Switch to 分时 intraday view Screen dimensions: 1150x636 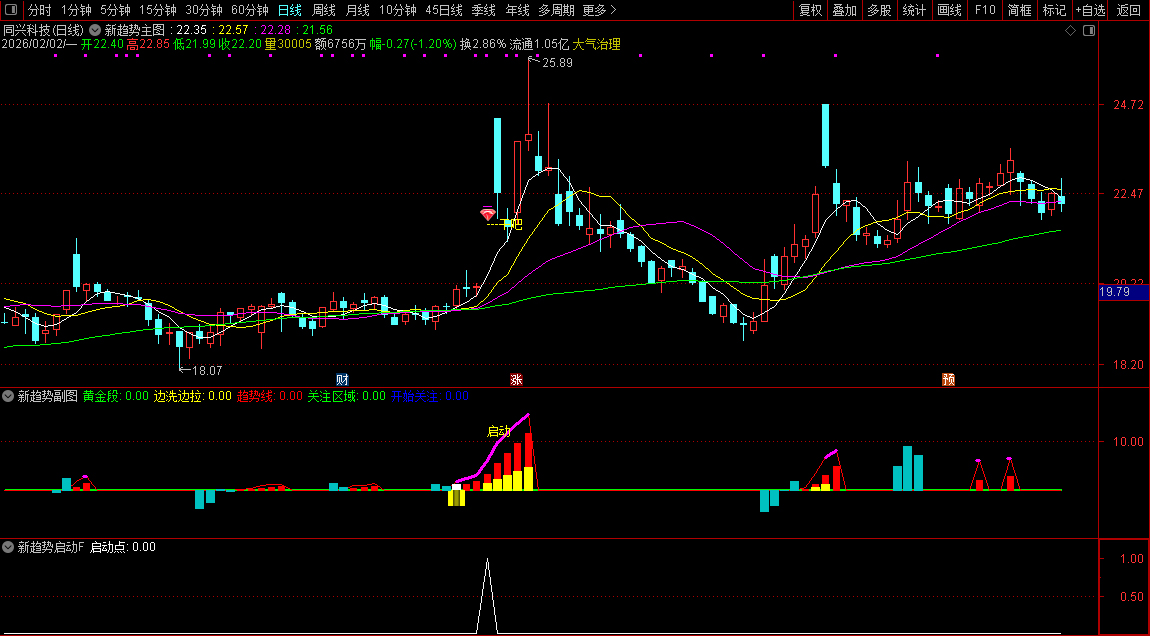pos(39,10)
